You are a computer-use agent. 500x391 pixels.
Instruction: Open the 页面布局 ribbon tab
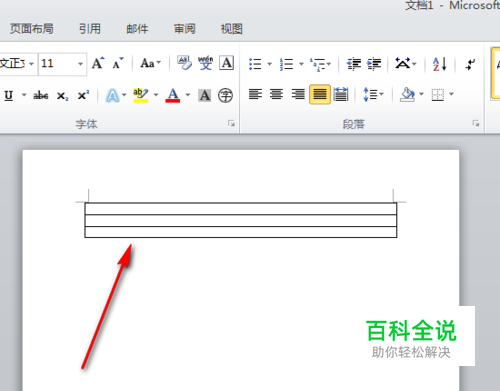point(32,29)
